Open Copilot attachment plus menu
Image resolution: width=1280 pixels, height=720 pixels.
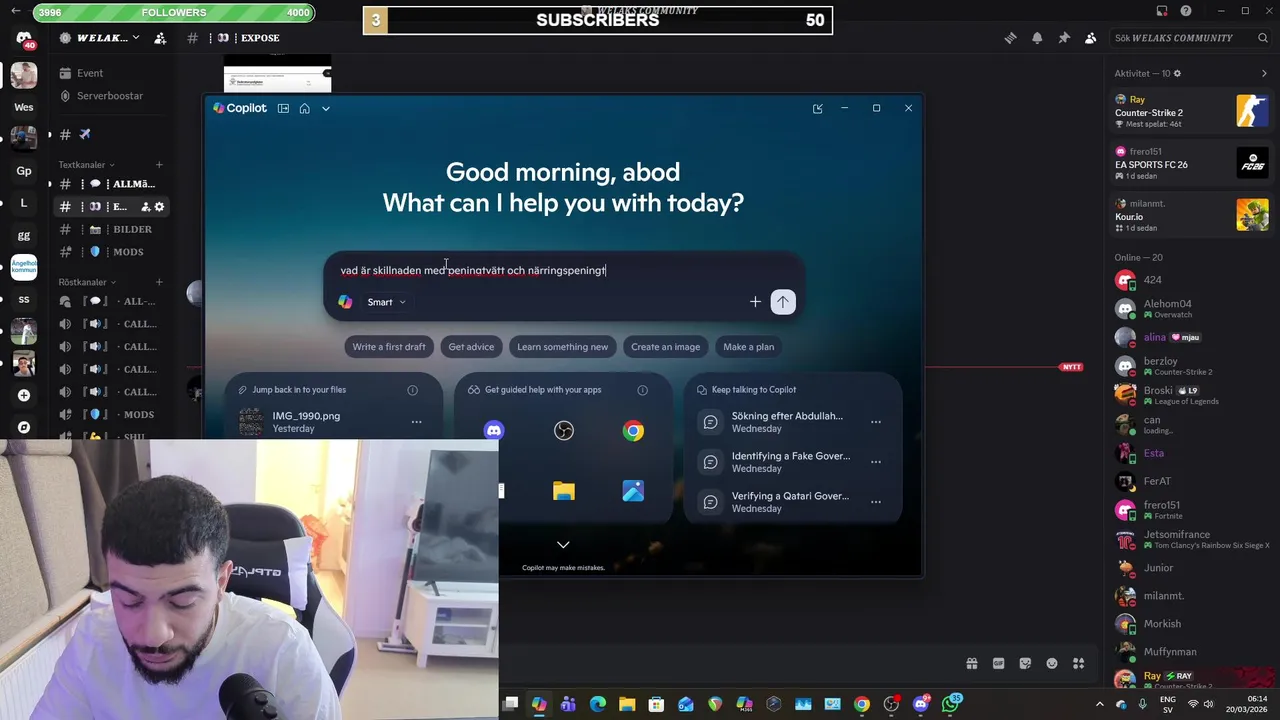[x=755, y=302]
